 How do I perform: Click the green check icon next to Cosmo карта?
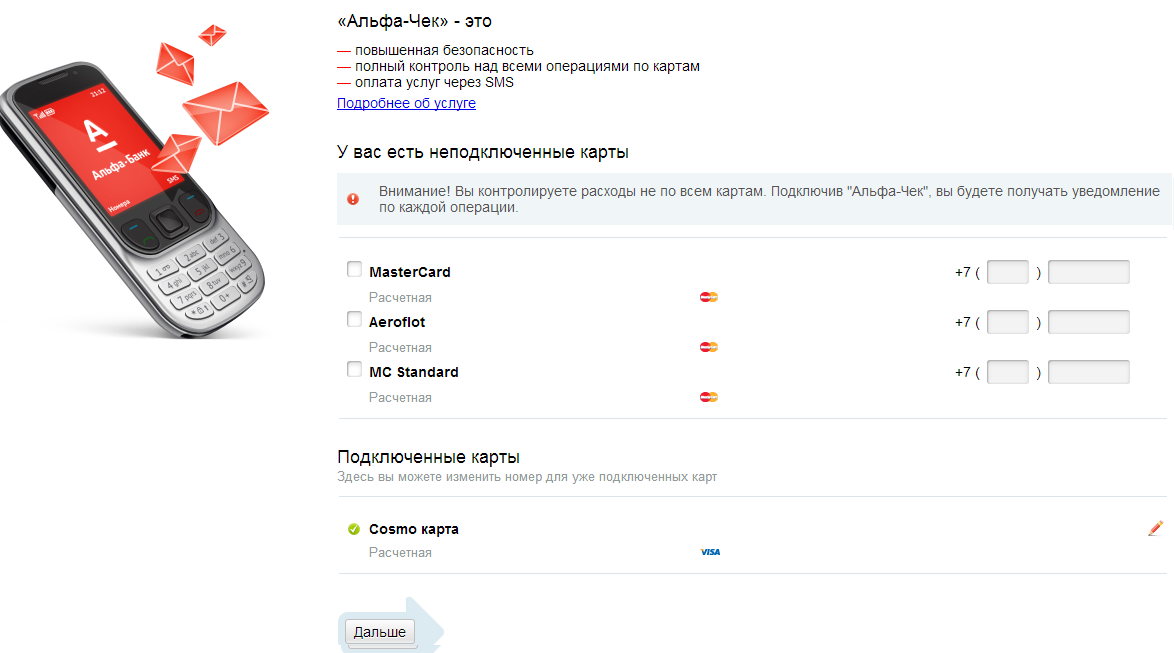pos(354,529)
